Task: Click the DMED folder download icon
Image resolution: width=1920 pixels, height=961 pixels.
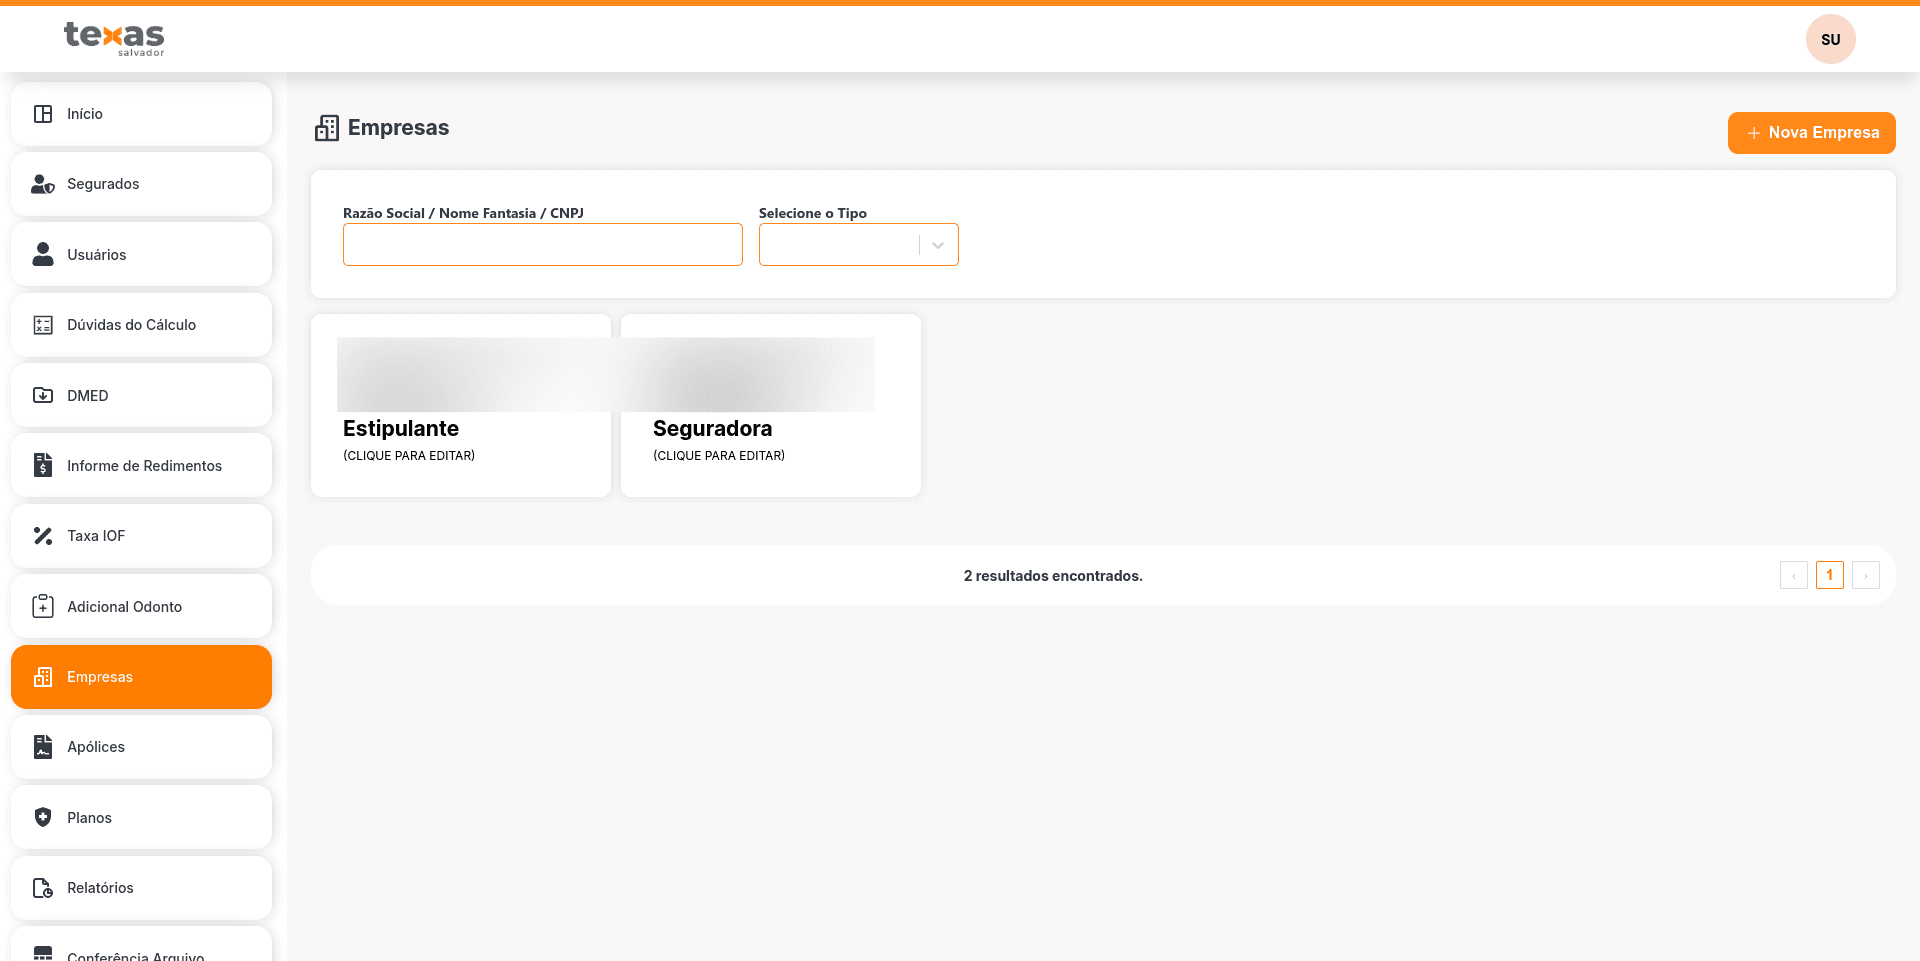Action: click(x=43, y=395)
